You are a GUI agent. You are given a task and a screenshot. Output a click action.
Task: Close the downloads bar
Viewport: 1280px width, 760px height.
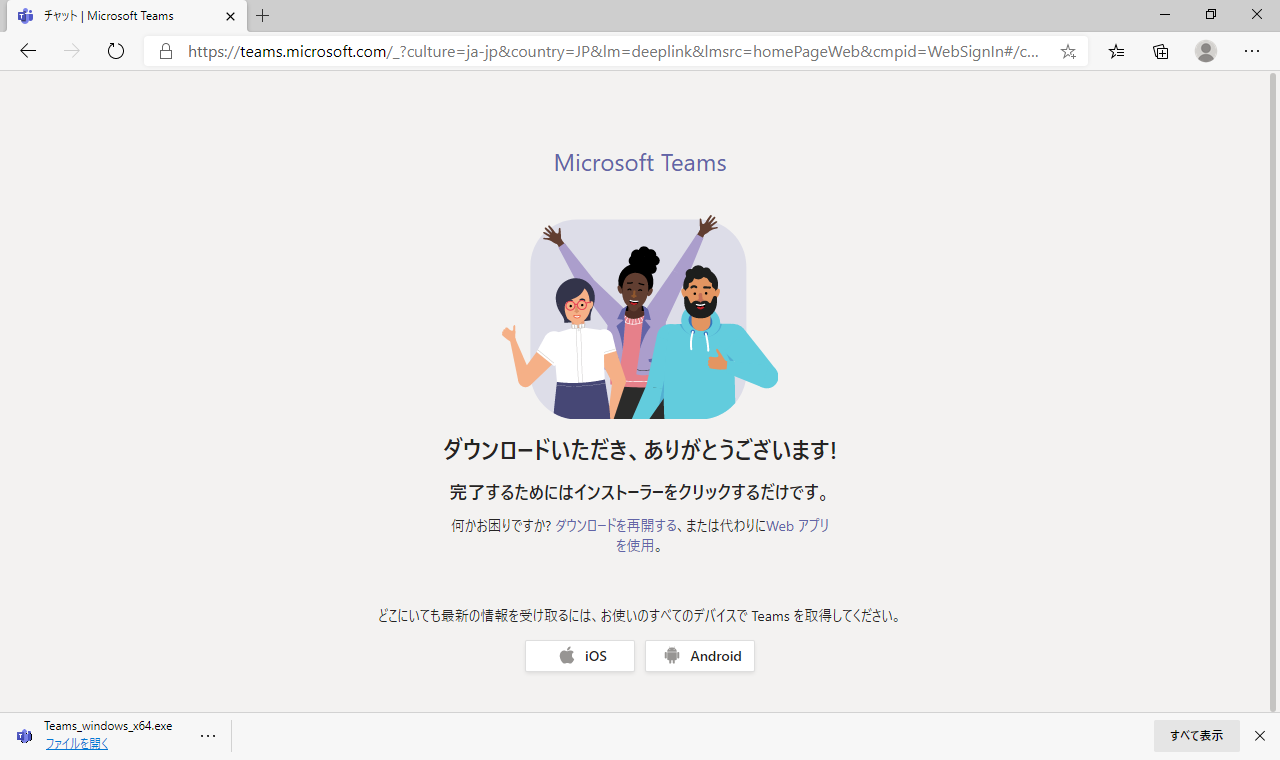(1260, 736)
